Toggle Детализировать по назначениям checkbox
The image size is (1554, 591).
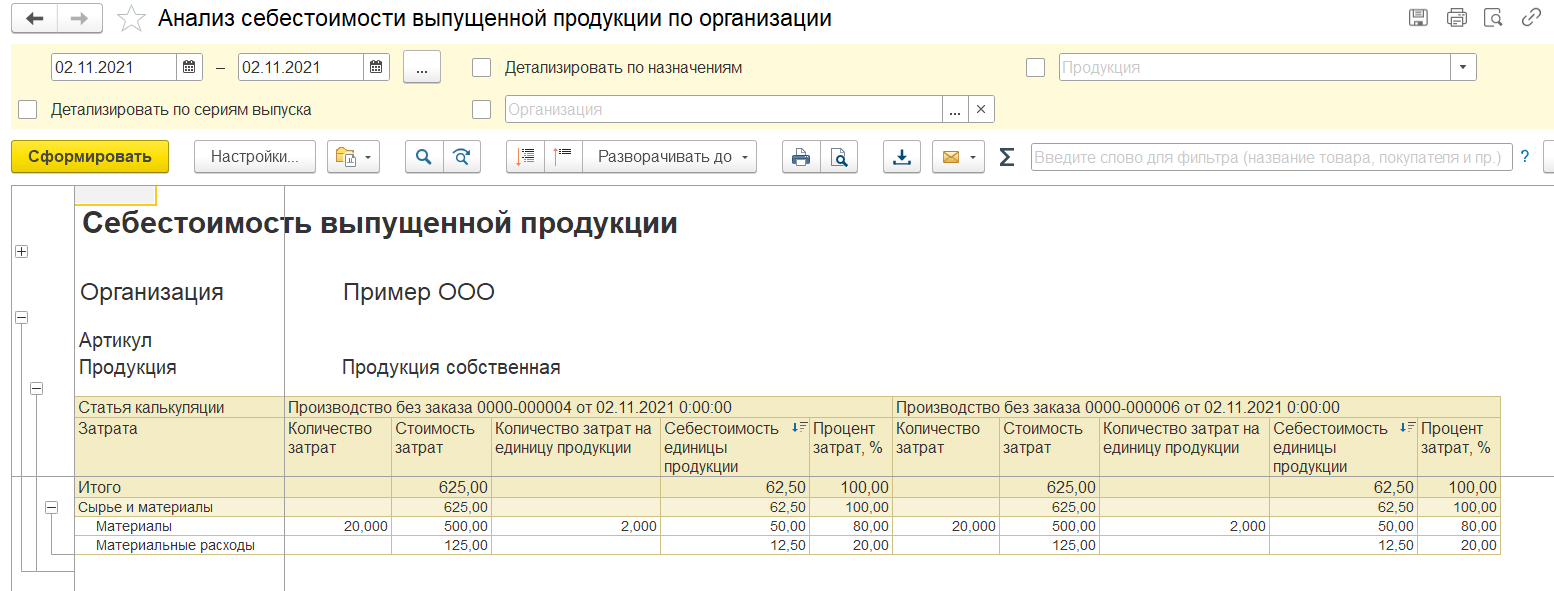coord(482,68)
